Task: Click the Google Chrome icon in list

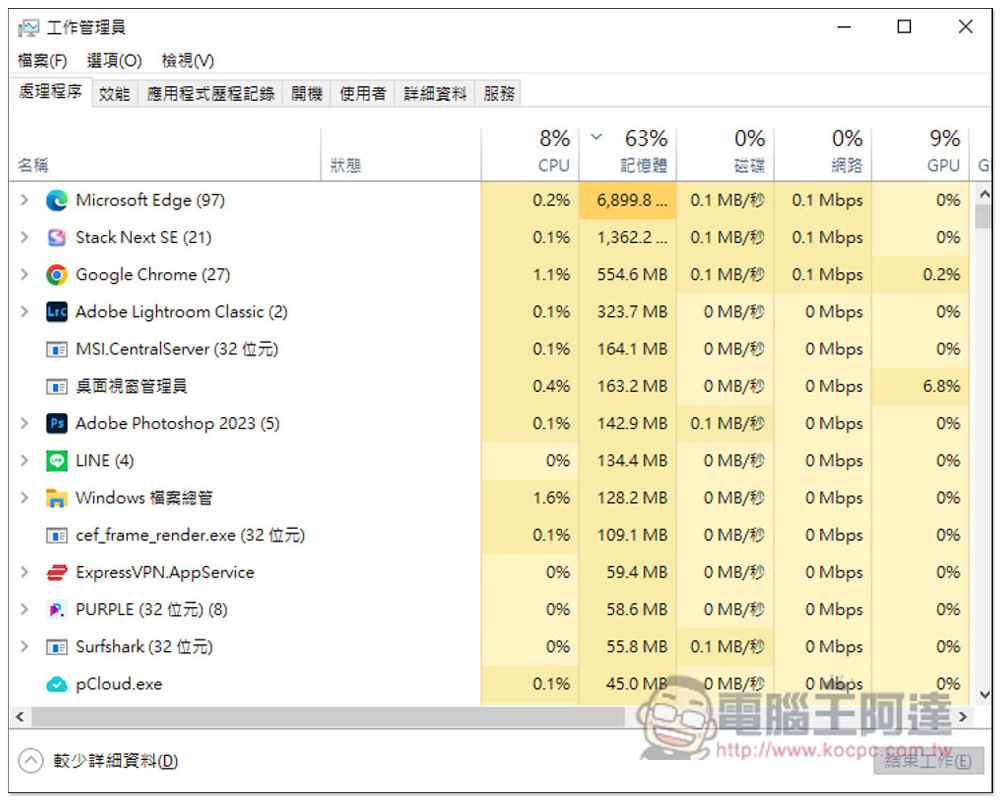Action: point(57,275)
